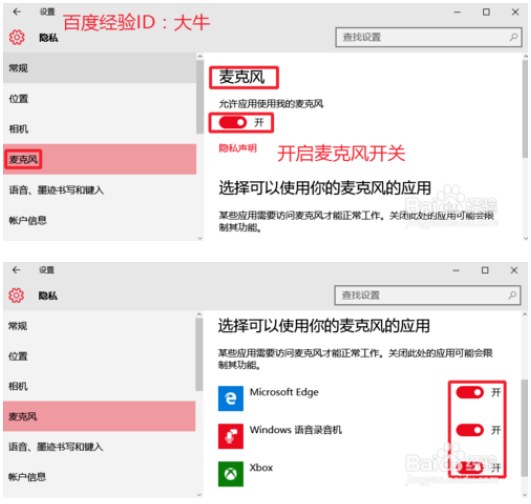Select 帐户信息 in top window sidebar
The width and height of the screenshot is (531, 504).
click(100, 220)
